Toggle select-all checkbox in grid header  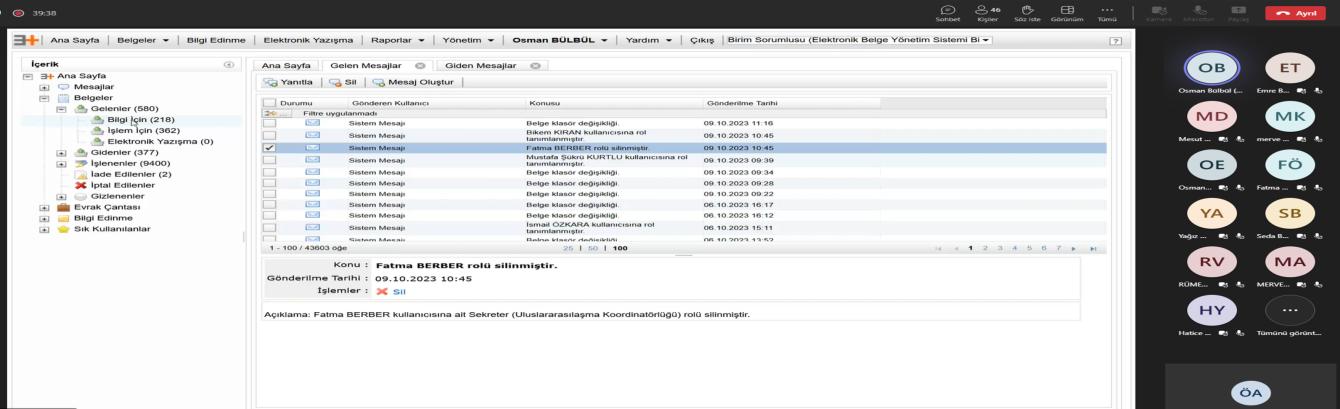(x=269, y=103)
